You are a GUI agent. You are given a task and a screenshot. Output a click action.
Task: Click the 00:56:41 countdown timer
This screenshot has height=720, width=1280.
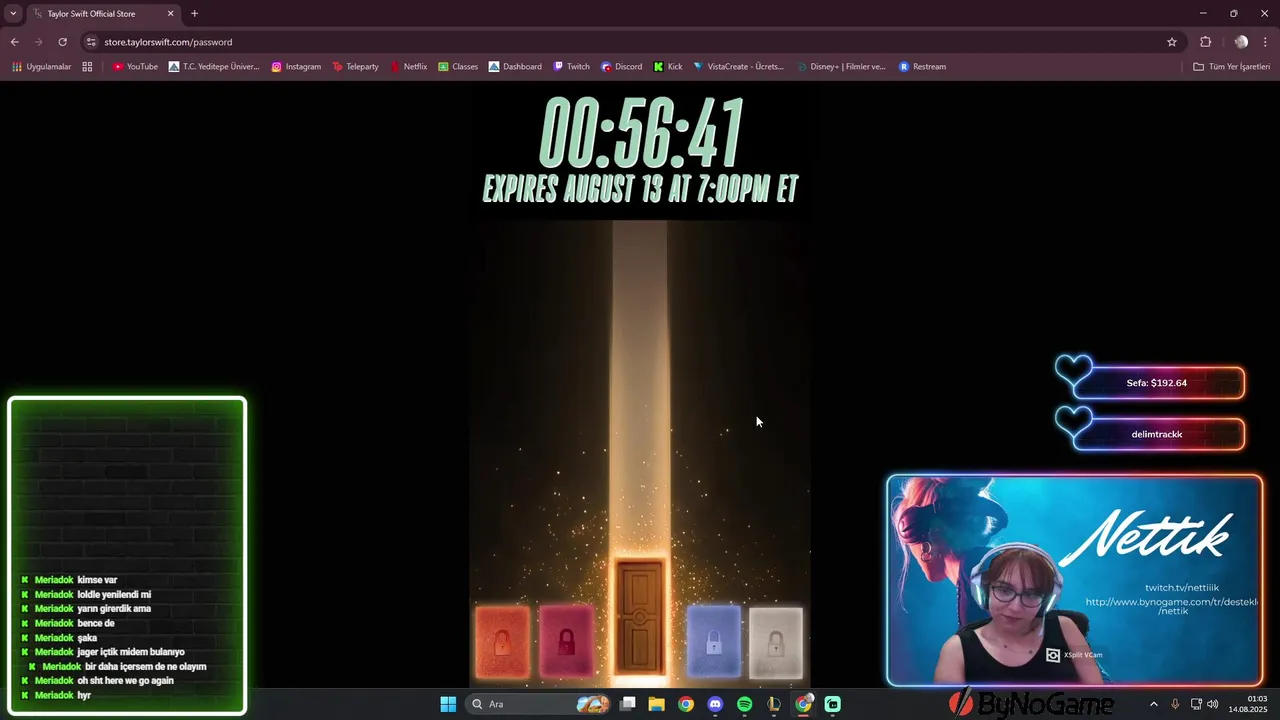click(641, 133)
